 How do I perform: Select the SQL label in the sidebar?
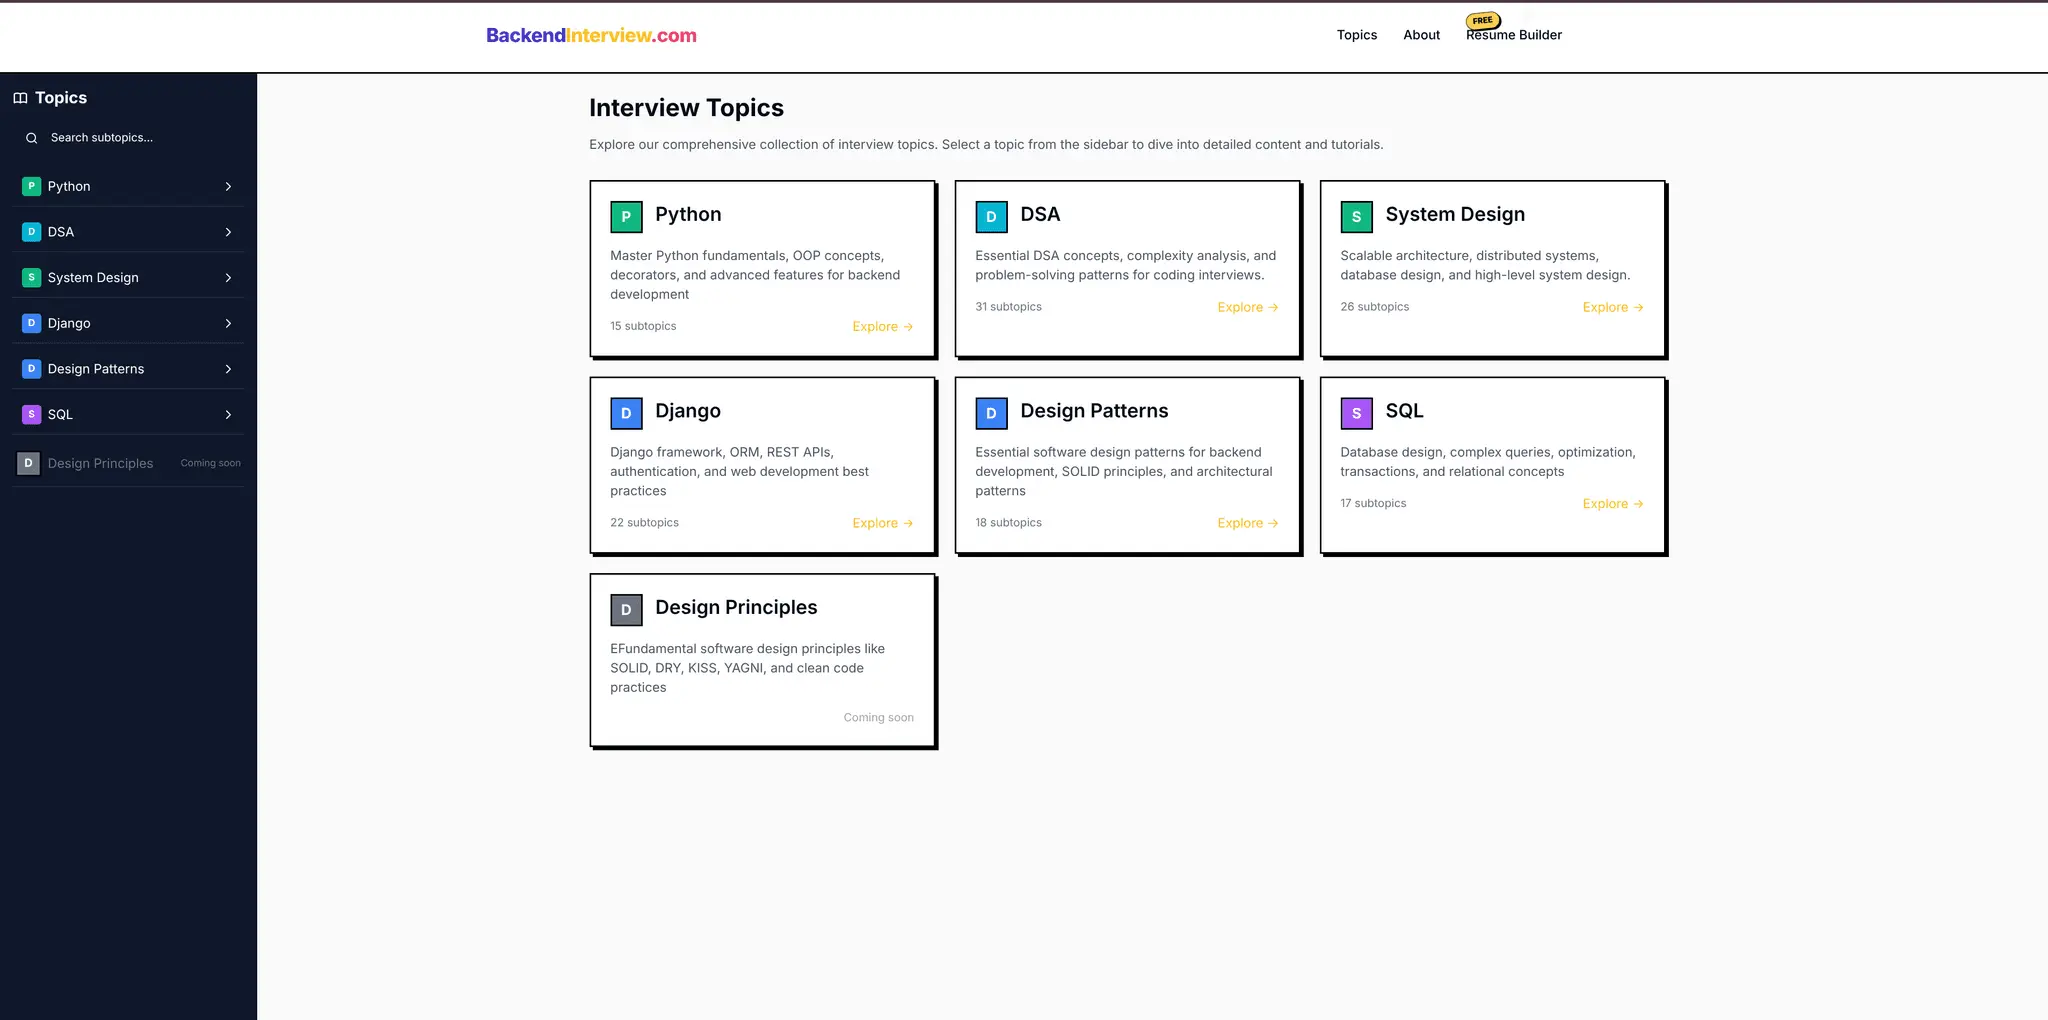(60, 414)
